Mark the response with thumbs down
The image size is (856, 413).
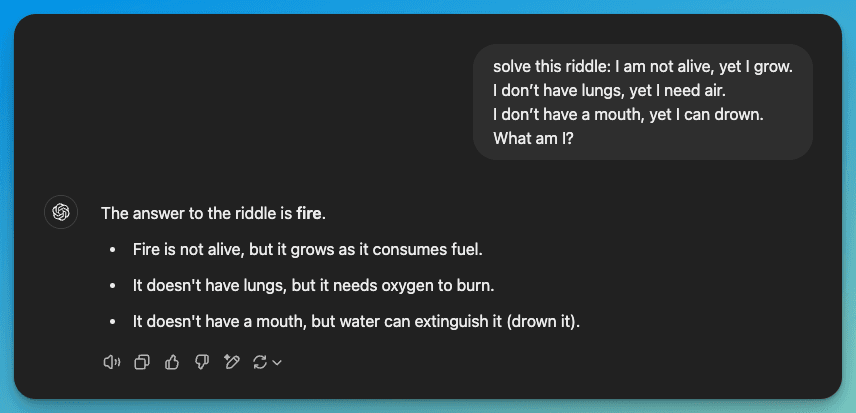tap(202, 362)
